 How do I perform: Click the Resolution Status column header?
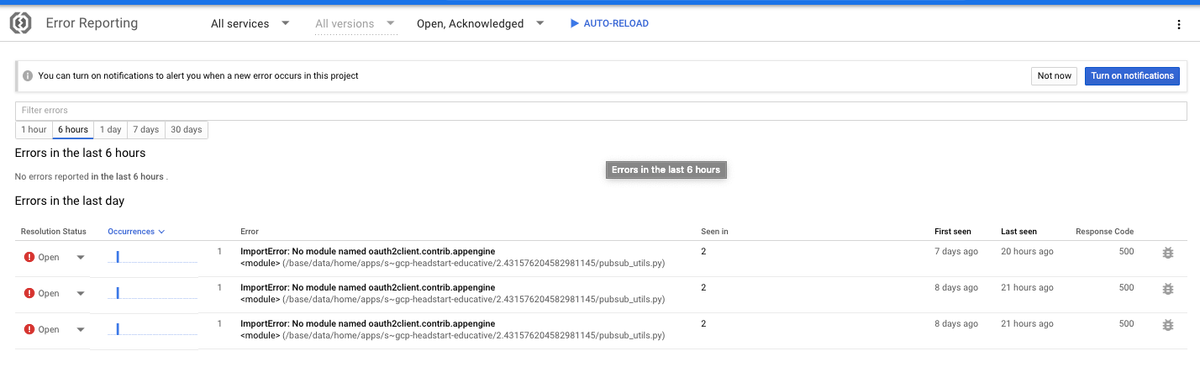[x=54, y=232]
